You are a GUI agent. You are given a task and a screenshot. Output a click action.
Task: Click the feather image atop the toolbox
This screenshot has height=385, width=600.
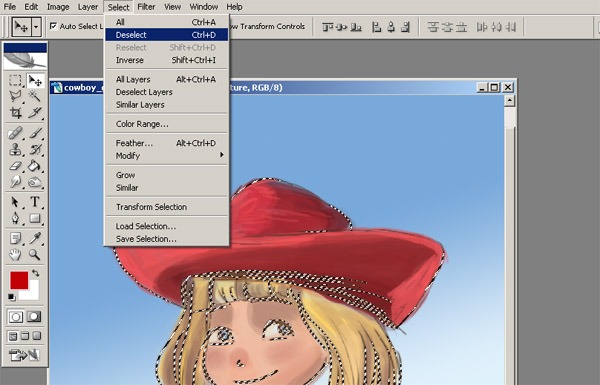click(25, 60)
